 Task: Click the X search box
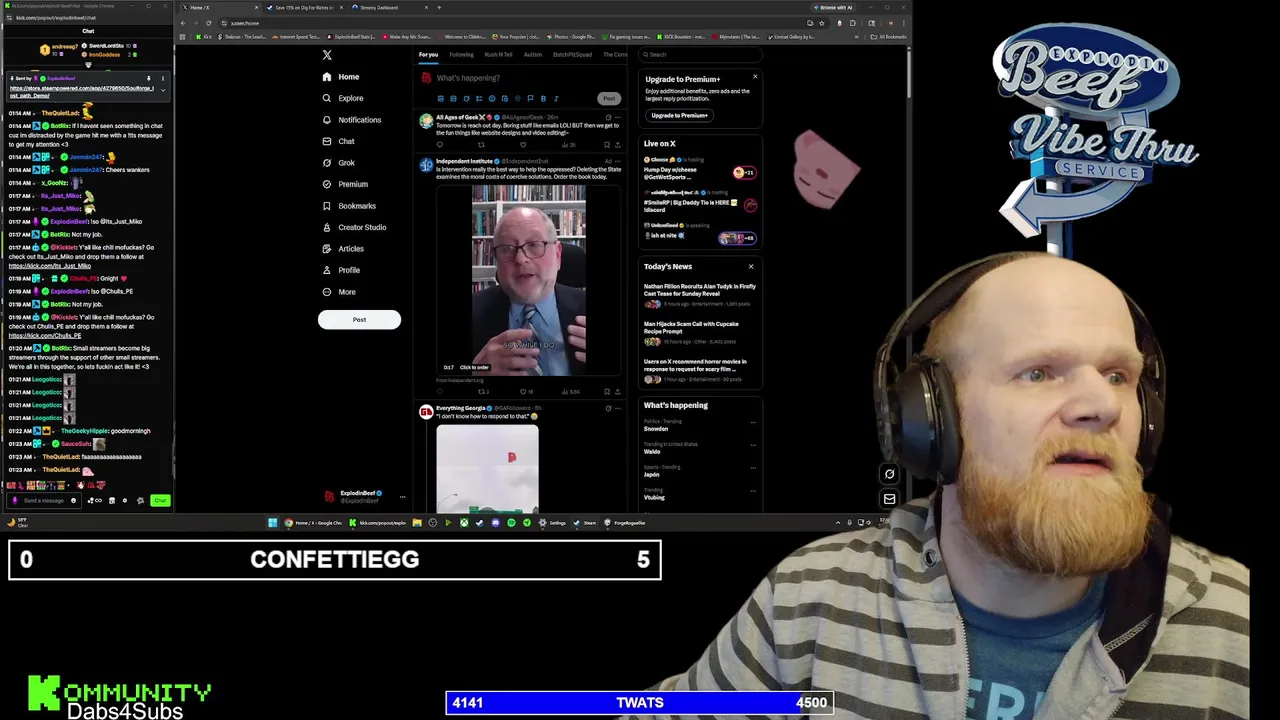(700, 55)
